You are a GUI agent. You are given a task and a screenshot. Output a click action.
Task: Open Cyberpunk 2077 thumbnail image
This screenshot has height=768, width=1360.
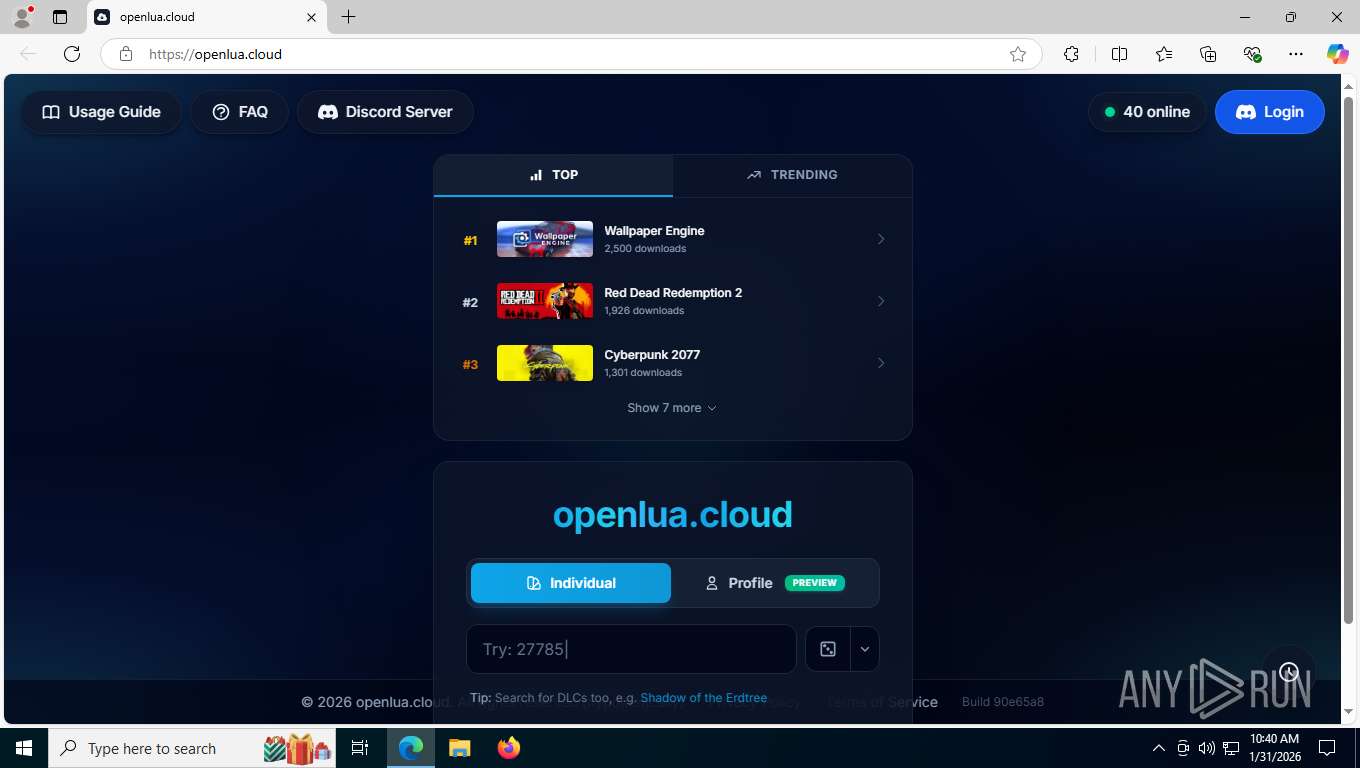(x=545, y=363)
